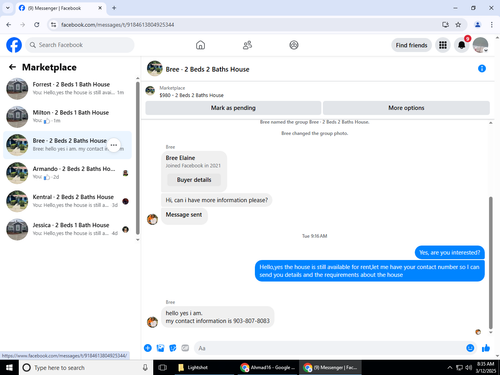Click the Find friends button
Viewport: 500px width, 375px height.
tap(411, 45)
